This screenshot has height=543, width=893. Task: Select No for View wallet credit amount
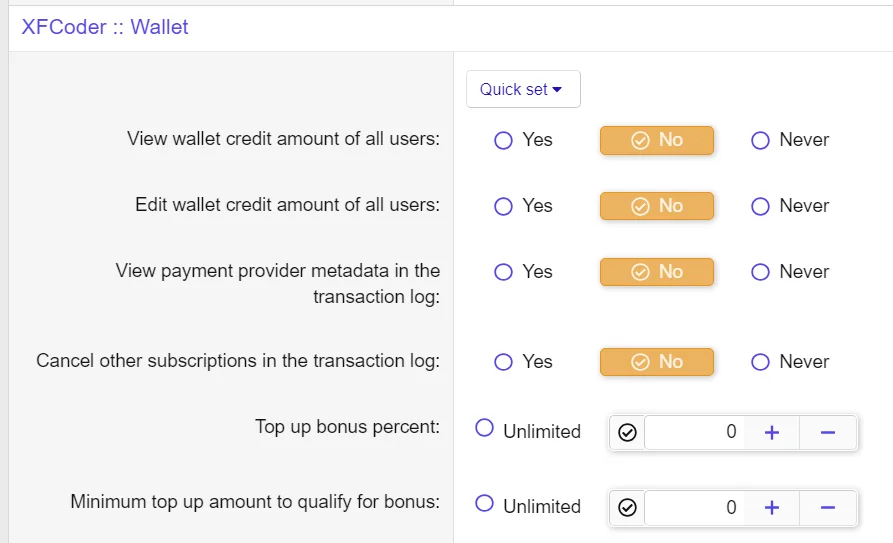[657, 140]
